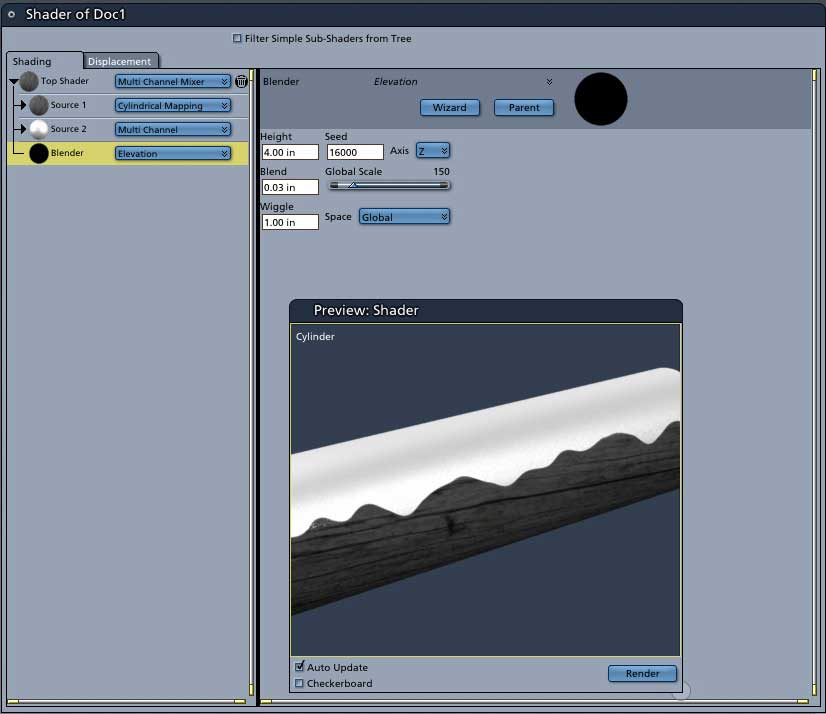Image resolution: width=826 pixels, height=714 pixels.
Task: Click the Global Scale slider
Action: click(389, 185)
